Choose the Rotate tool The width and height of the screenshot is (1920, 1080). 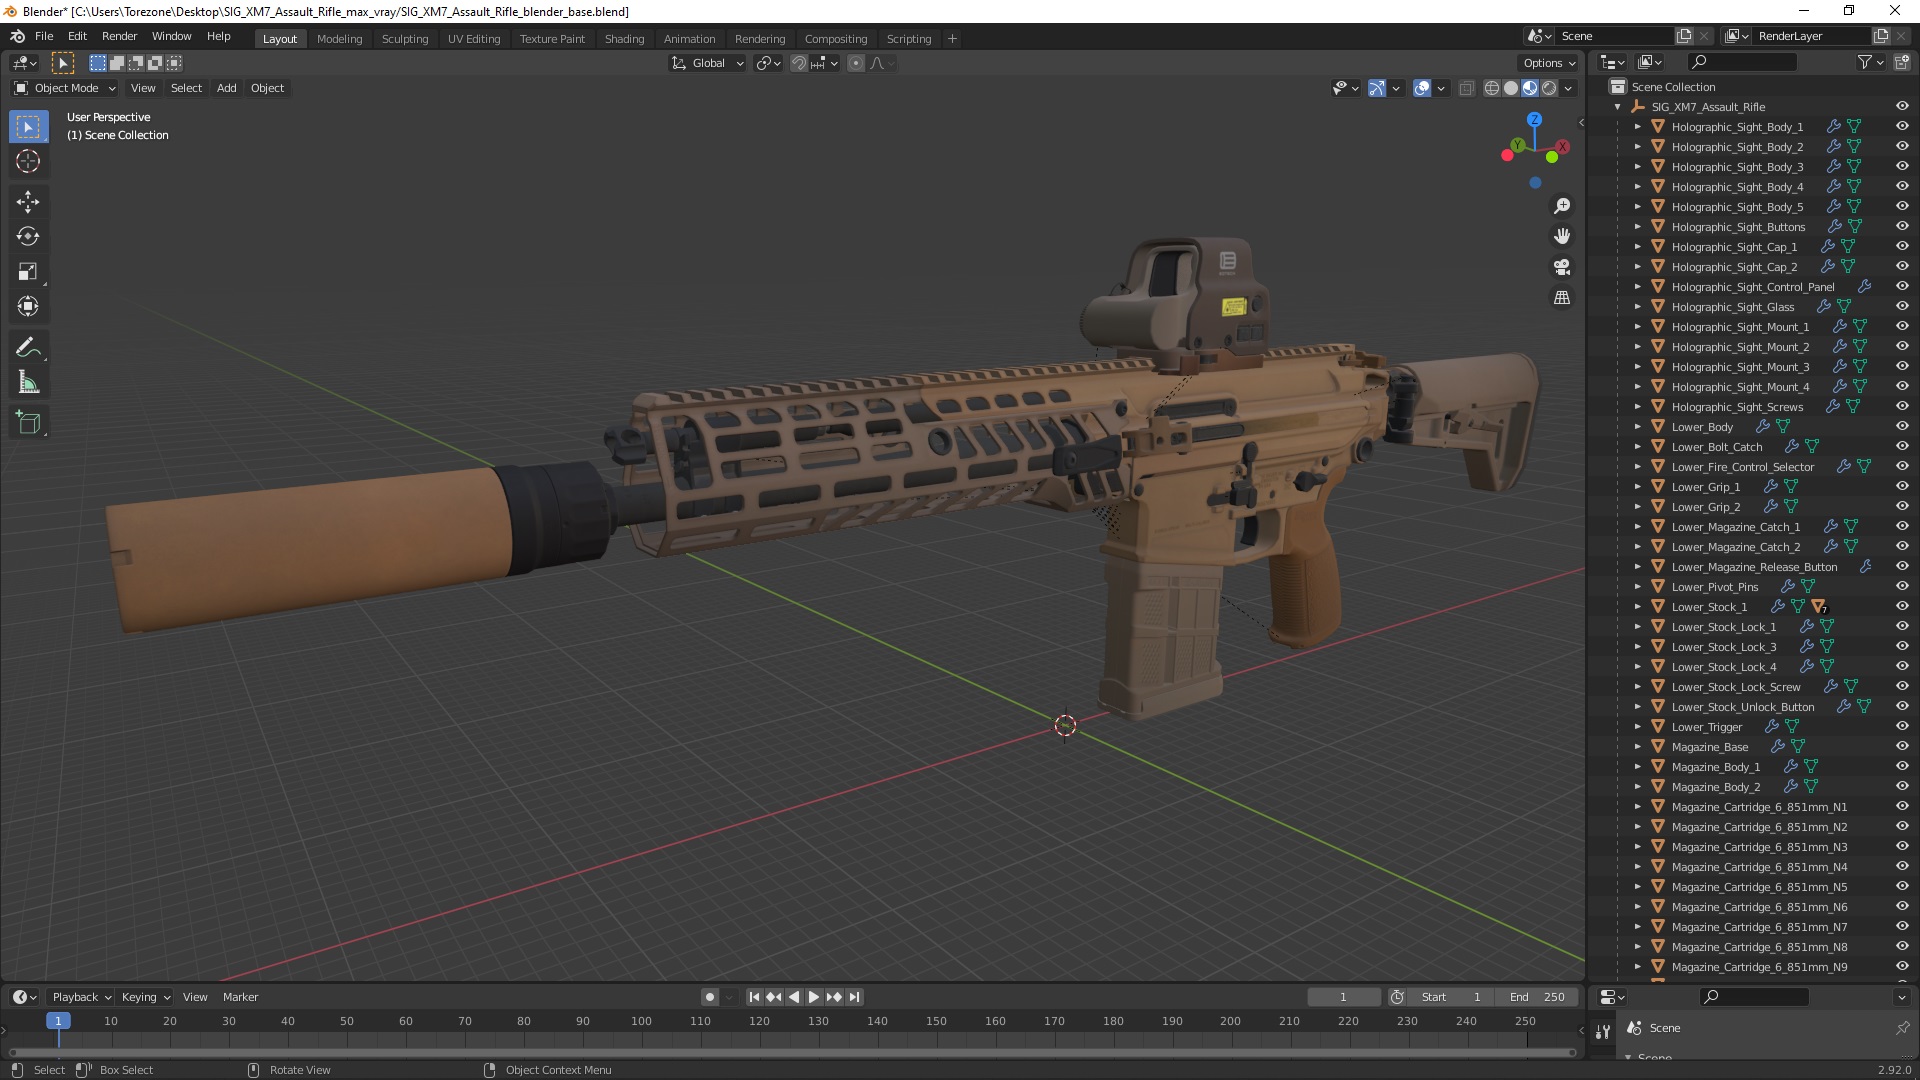coord(28,237)
